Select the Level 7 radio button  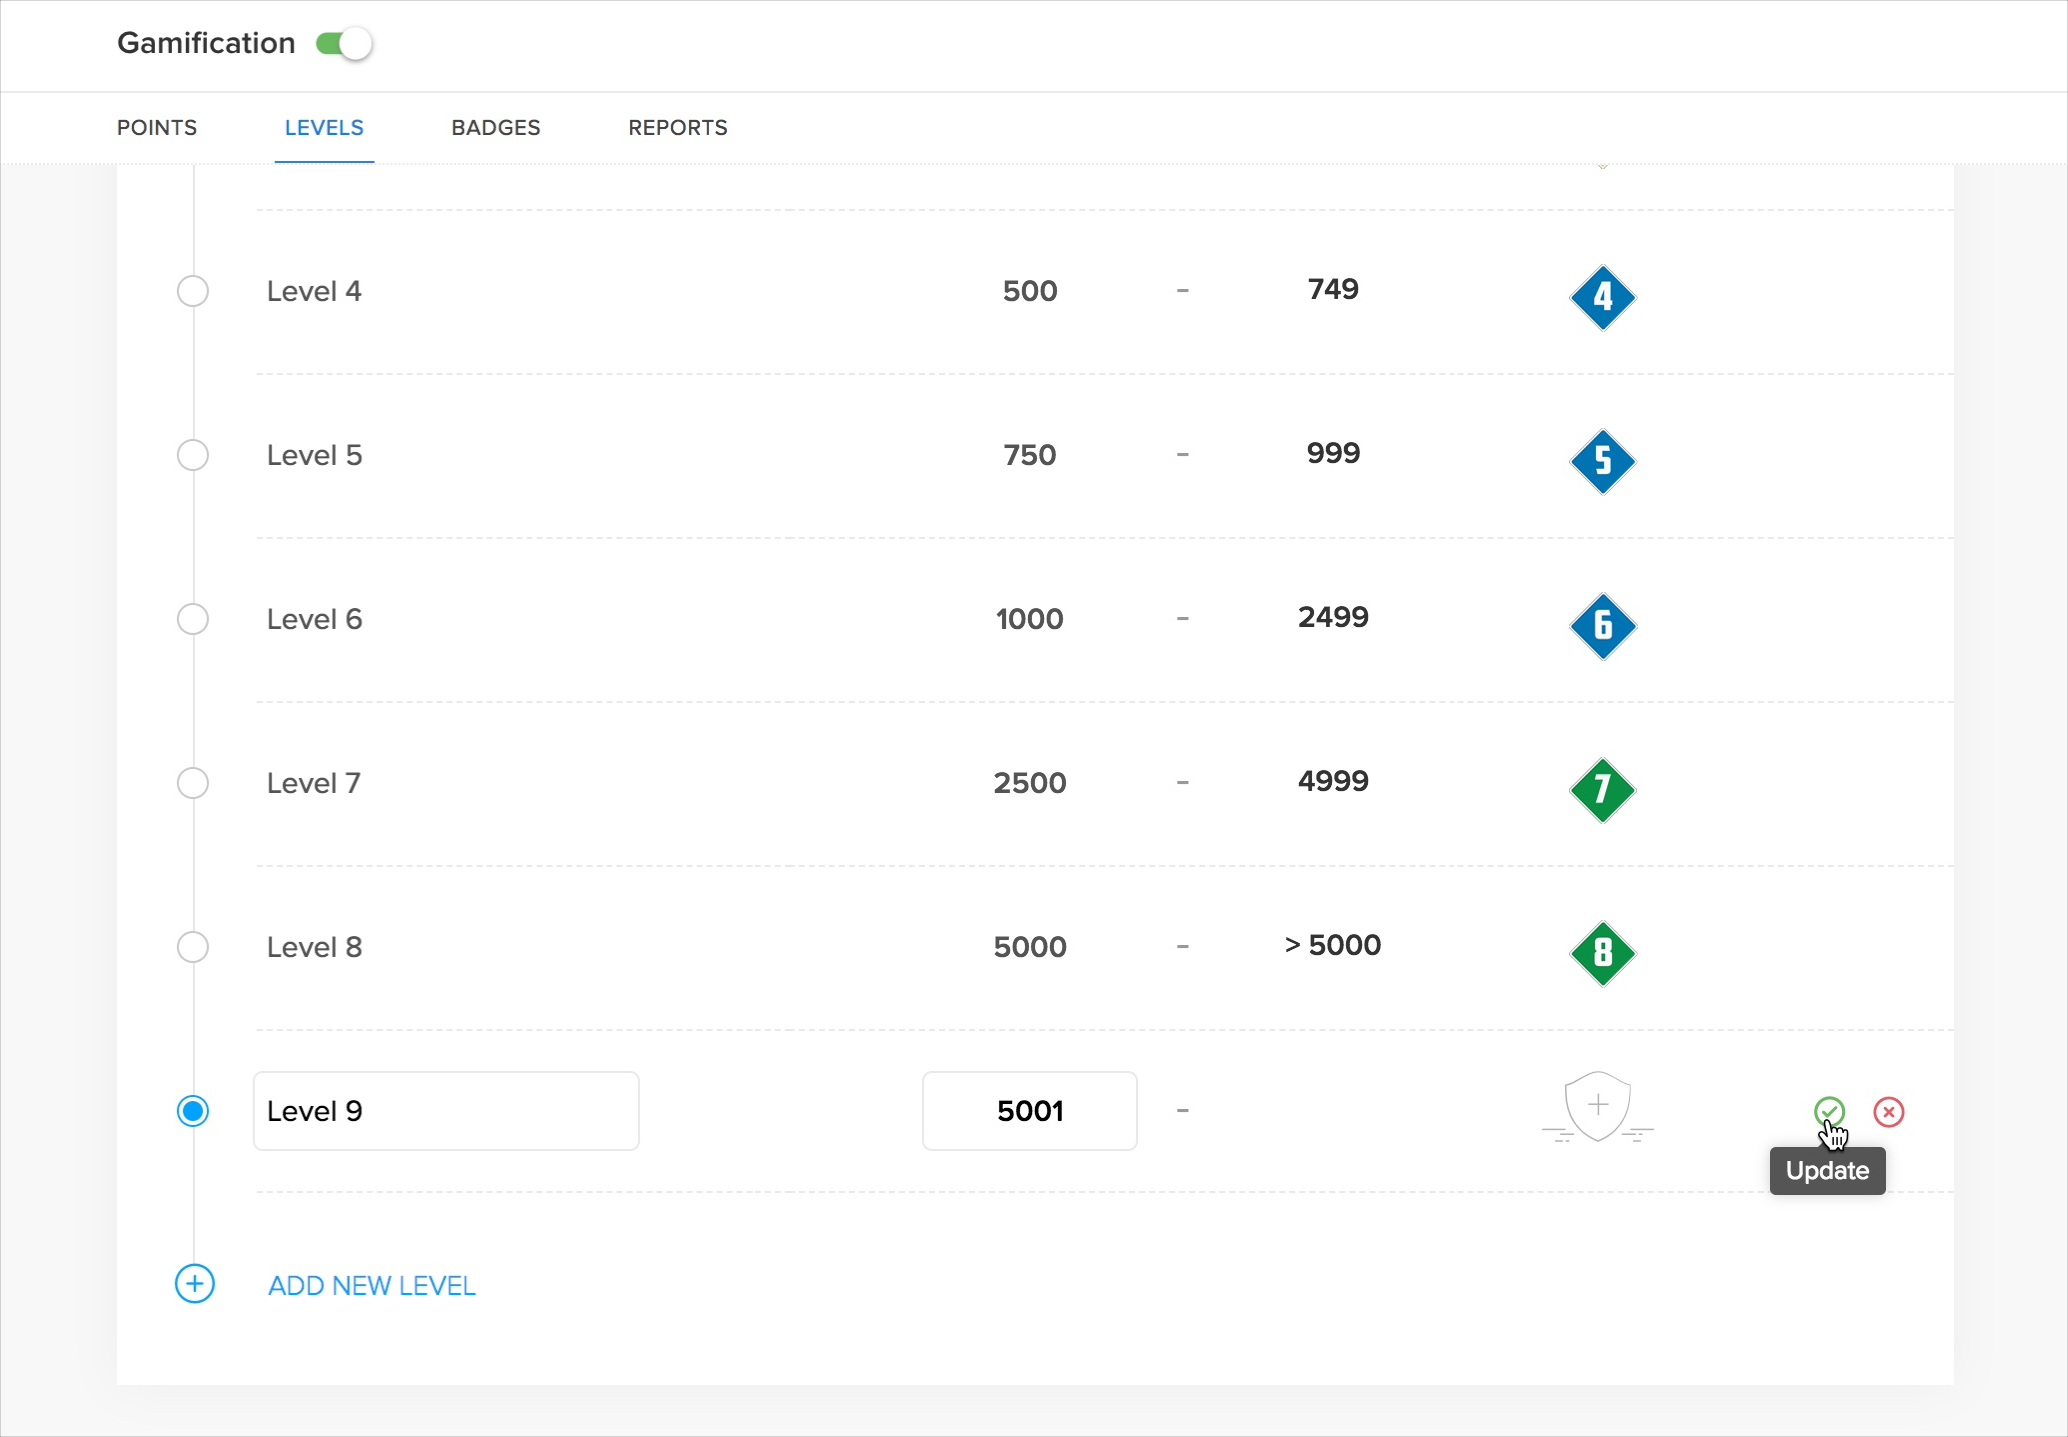192,783
